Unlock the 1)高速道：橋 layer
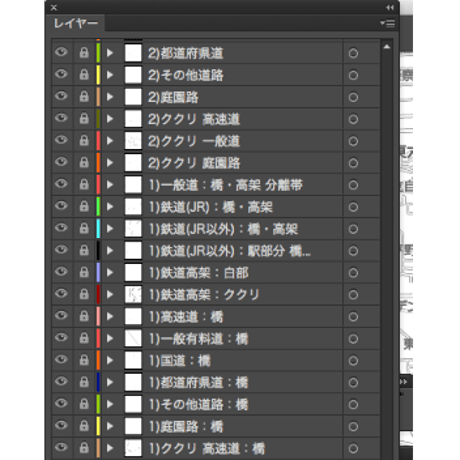This screenshot has width=460, height=460. tap(84, 316)
